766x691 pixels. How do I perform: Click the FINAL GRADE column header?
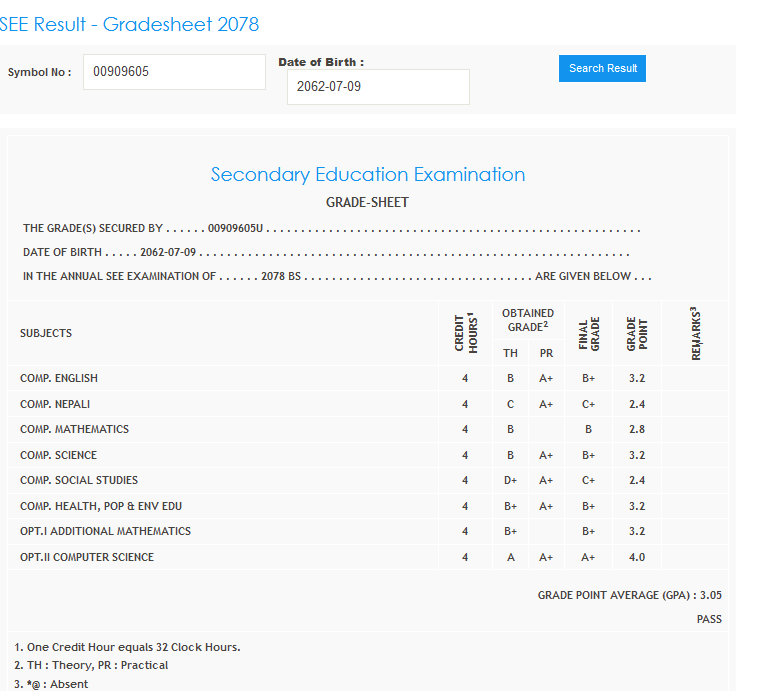588,333
